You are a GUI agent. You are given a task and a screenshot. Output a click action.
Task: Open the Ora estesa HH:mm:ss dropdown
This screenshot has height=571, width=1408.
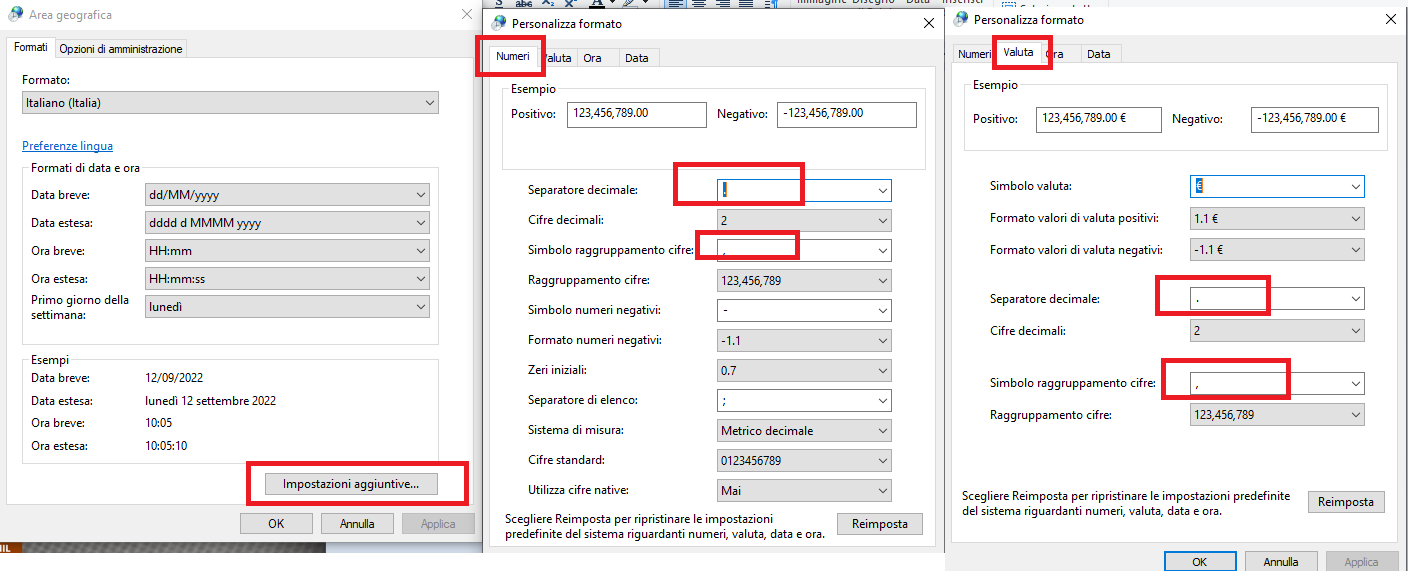(x=287, y=279)
